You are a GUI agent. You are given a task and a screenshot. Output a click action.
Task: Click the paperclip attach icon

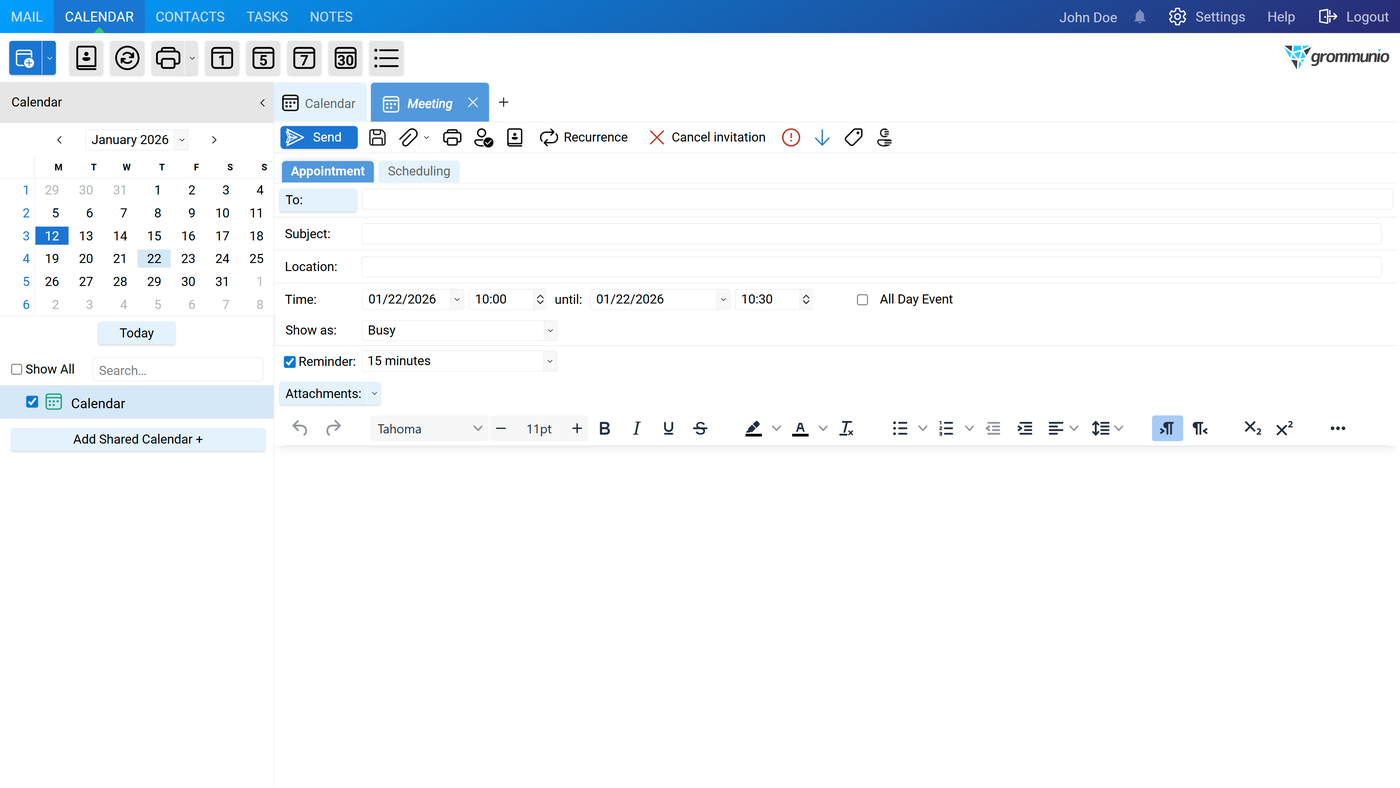coord(408,138)
